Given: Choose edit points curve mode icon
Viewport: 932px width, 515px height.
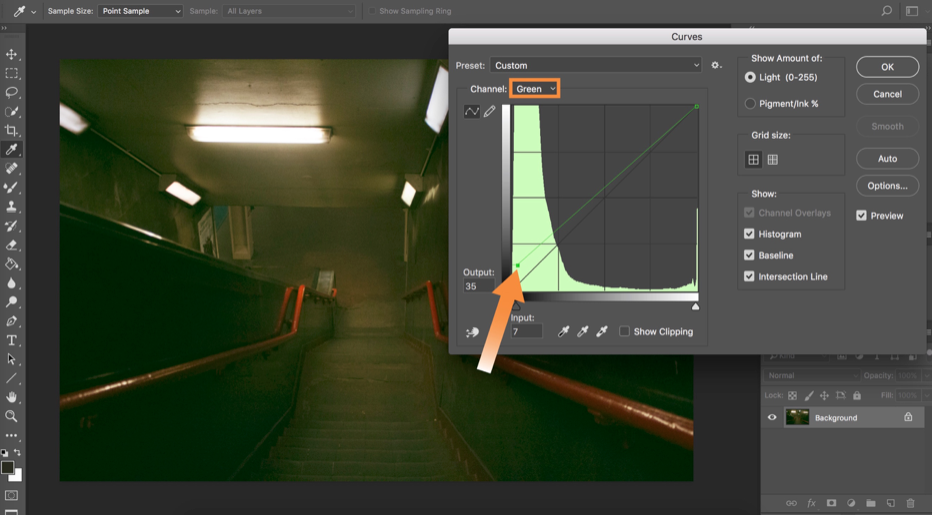Looking at the screenshot, I should pyautogui.click(x=472, y=111).
